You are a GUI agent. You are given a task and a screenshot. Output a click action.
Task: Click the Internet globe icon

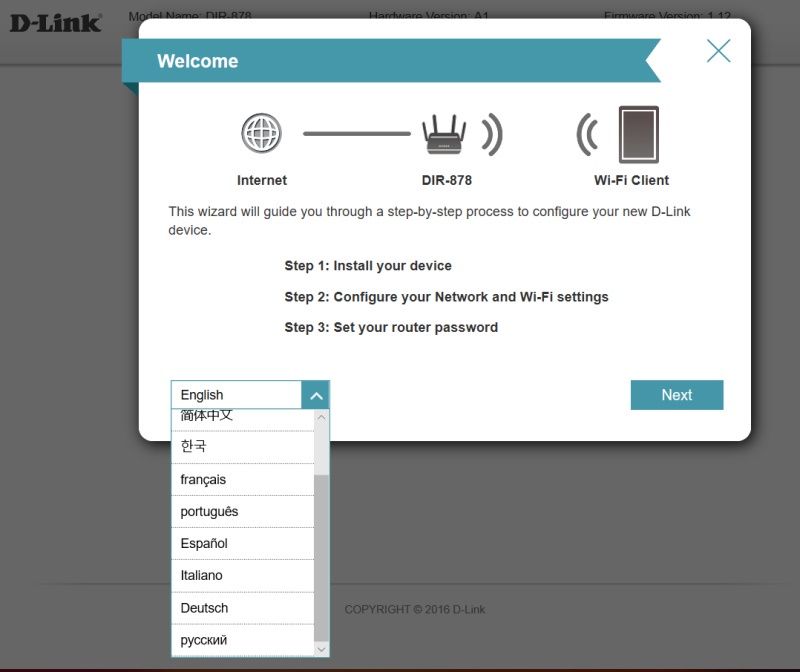point(261,133)
